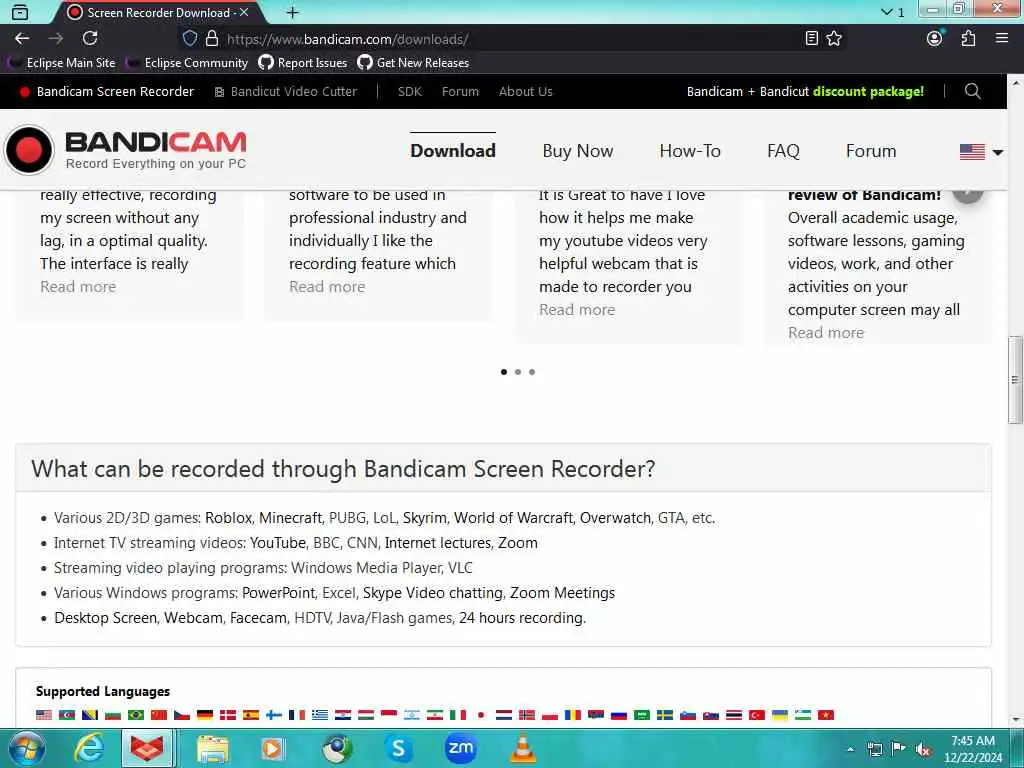Image resolution: width=1024 pixels, height=768 pixels.
Task: Open the tracking protection shield icon
Action: pyautogui.click(x=189, y=39)
